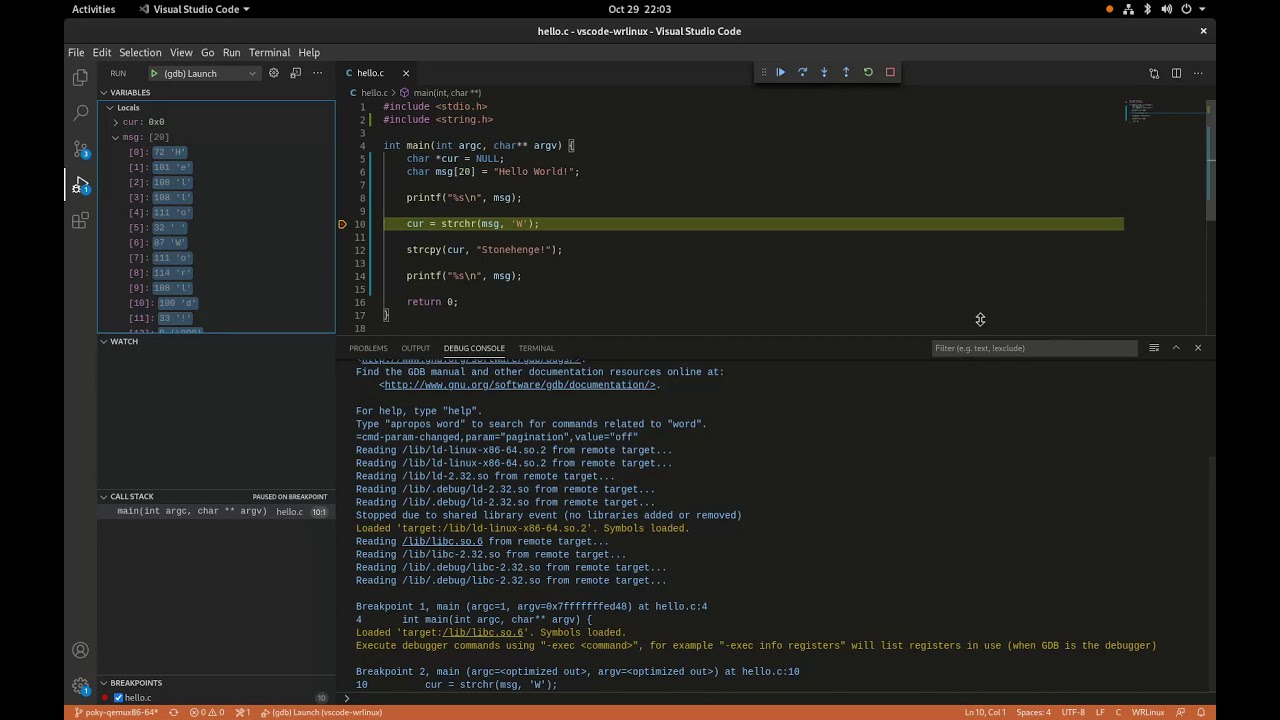Click the editor minimap
This screenshot has width=1280, height=720.
1163,110
